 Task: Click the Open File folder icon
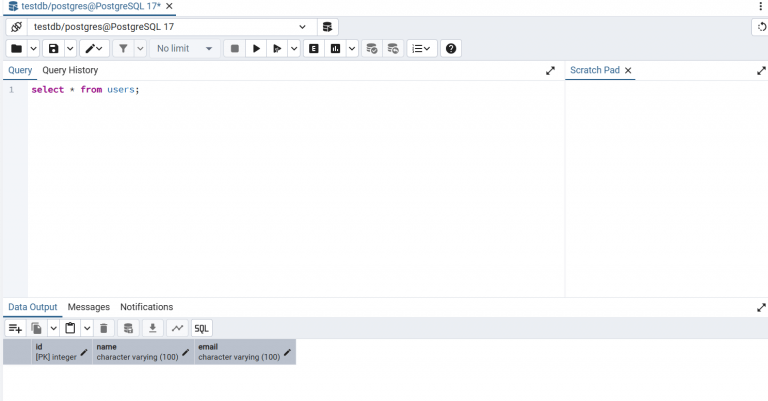17,48
